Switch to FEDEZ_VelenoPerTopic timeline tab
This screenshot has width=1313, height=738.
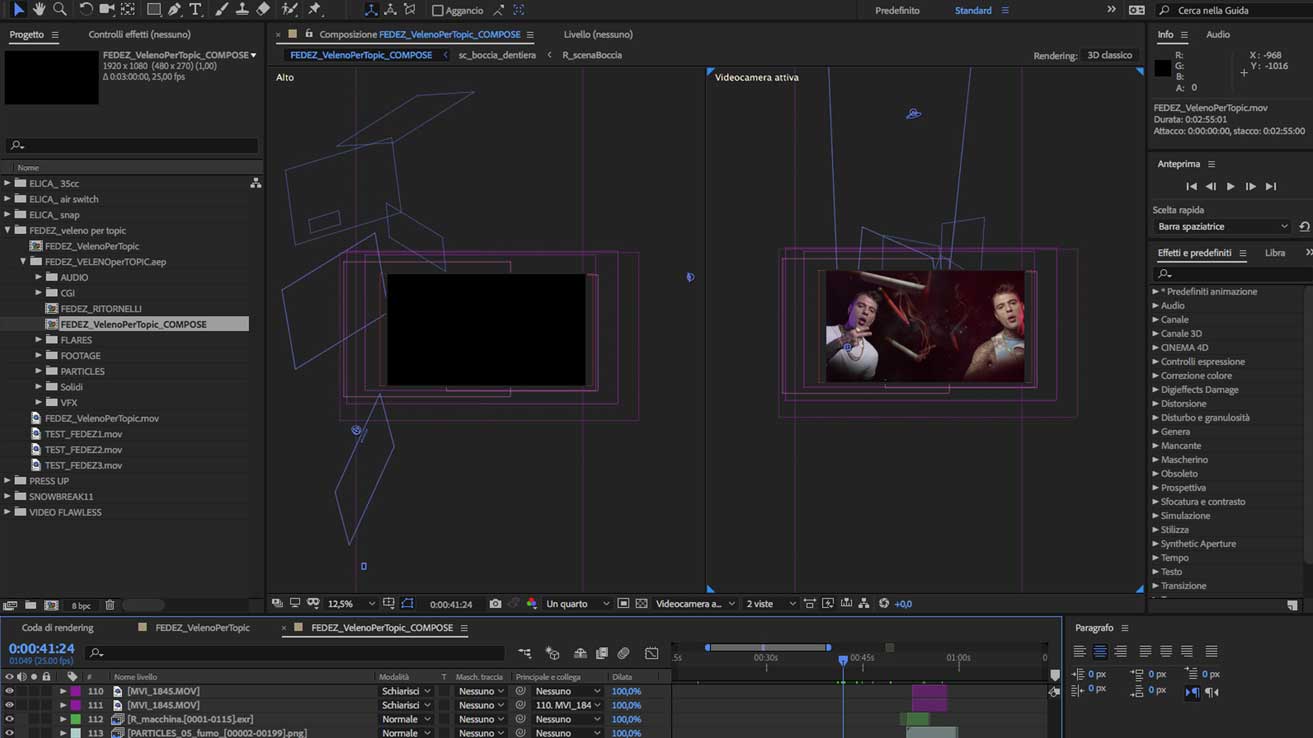pyautogui.click(x=203, y=628)
